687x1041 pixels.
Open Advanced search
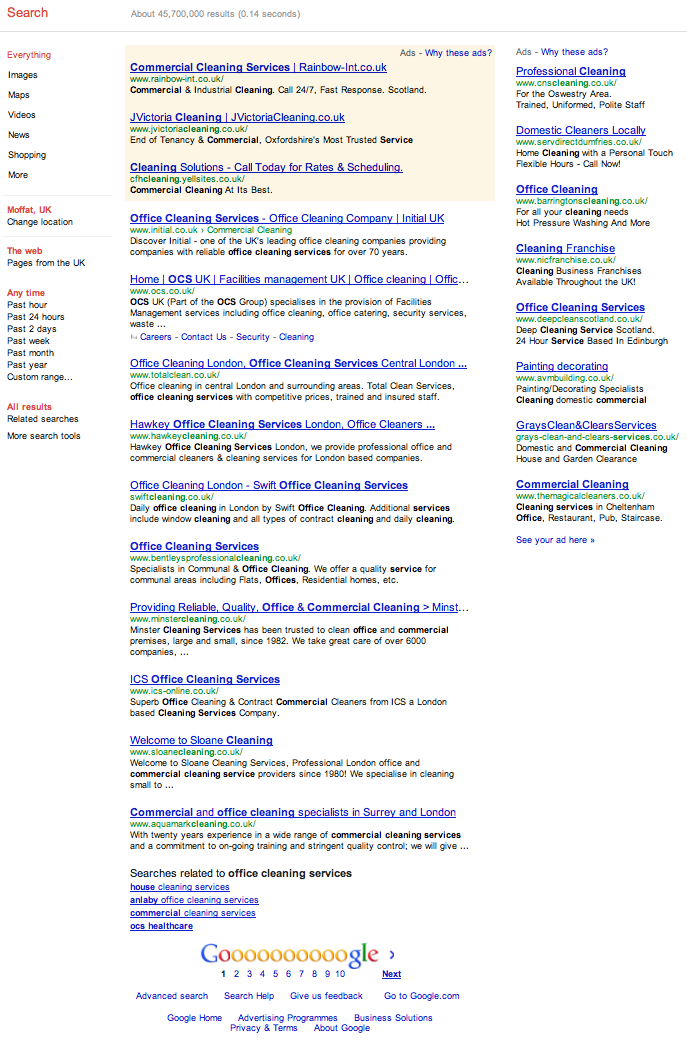click(x=172, y=996)
